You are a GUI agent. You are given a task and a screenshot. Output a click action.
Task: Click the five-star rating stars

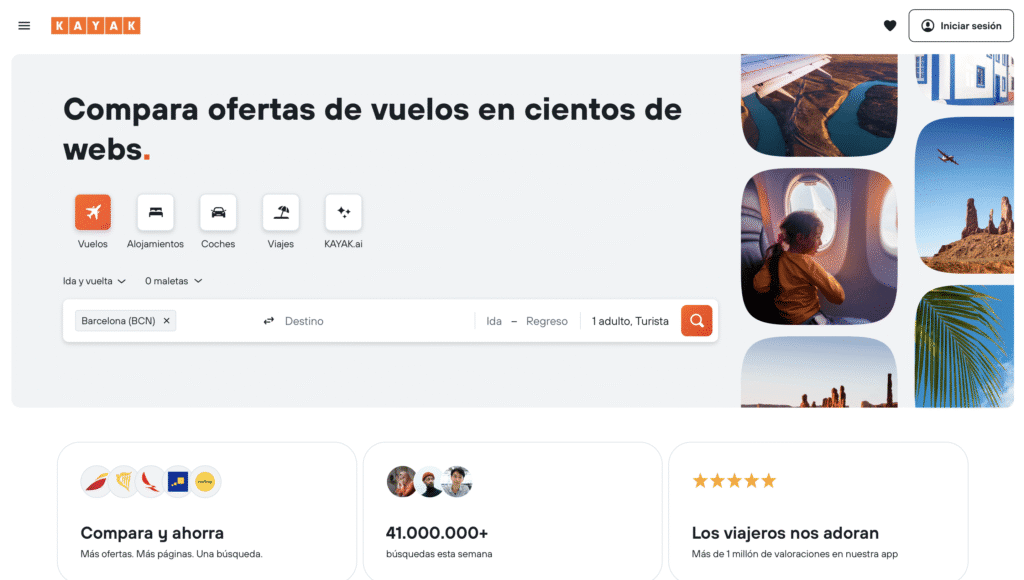click(x=734, y=481)
